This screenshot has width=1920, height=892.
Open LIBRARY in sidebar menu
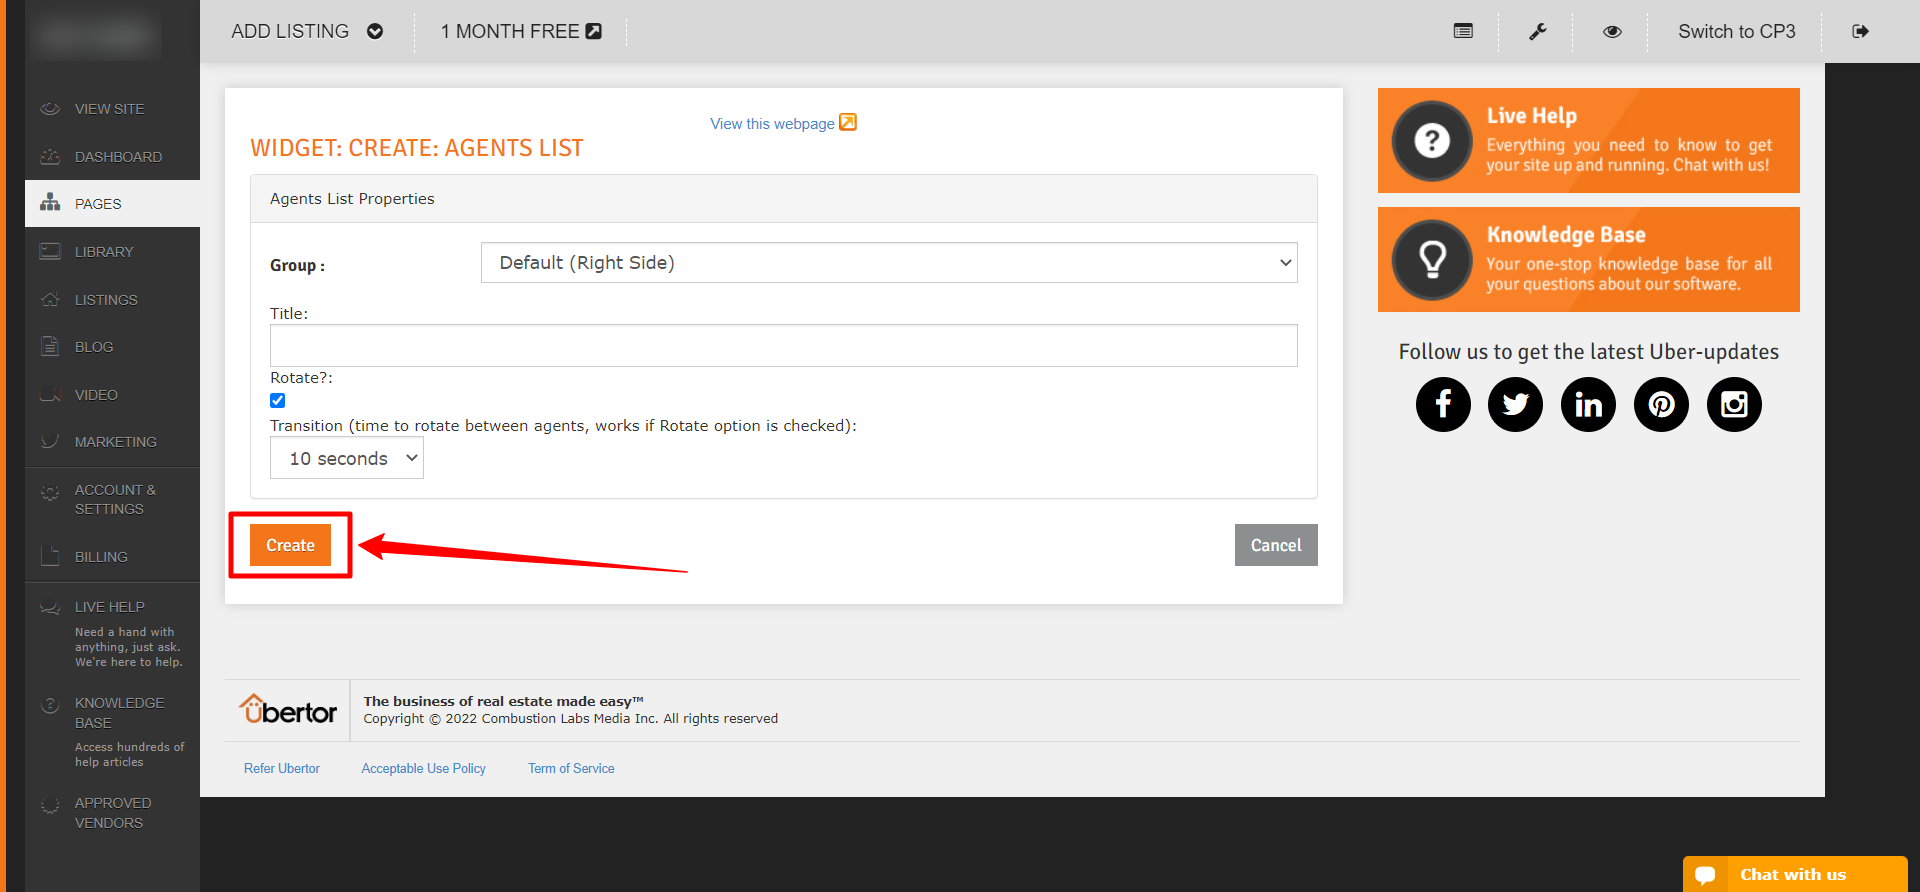click(x=104, y=251)
